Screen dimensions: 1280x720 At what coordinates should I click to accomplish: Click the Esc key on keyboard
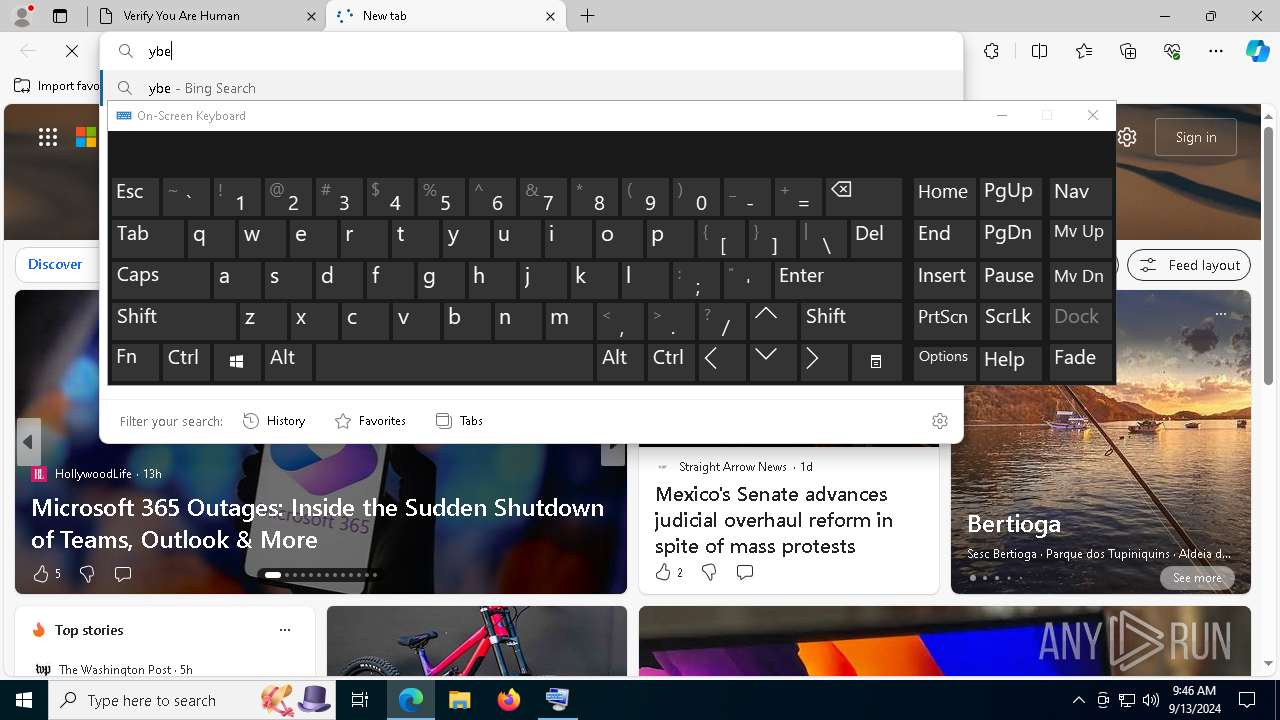tap(134, 196)
